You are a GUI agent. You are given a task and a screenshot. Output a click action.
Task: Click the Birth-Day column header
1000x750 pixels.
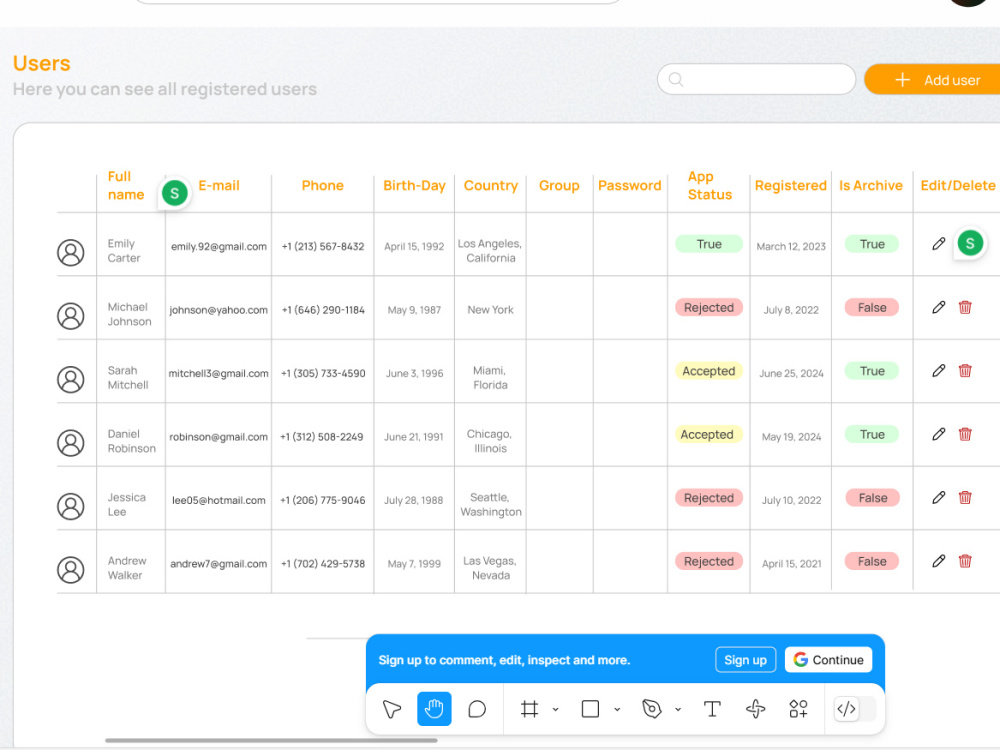pos(414,186)
